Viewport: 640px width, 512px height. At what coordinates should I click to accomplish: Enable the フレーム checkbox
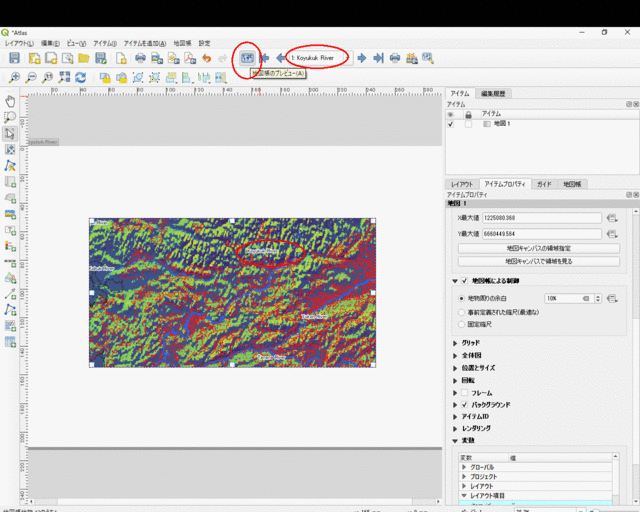(464, 393)
